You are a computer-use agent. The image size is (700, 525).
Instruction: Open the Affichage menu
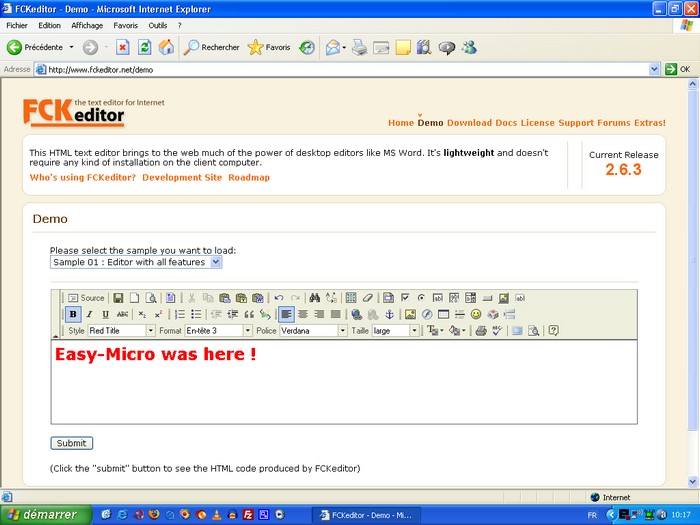(87, 25)
